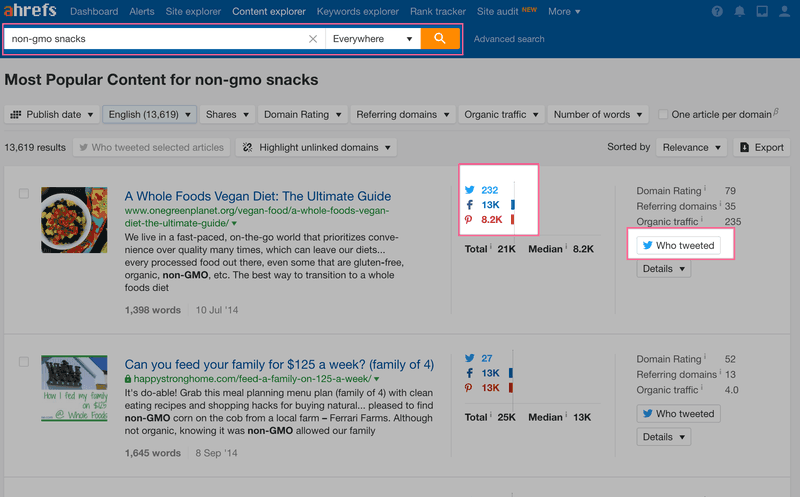Click the ahrefs logo
800x497 pixels.
[30, 10]
